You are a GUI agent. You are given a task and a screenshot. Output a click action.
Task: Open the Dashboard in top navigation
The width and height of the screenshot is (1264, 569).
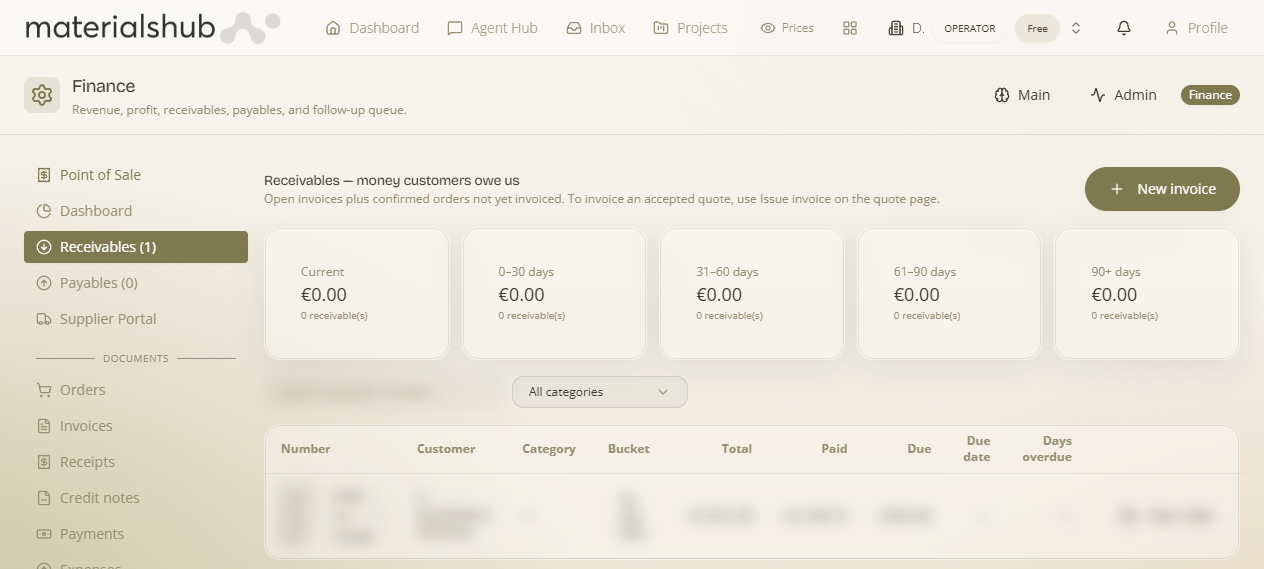[372, 28]
